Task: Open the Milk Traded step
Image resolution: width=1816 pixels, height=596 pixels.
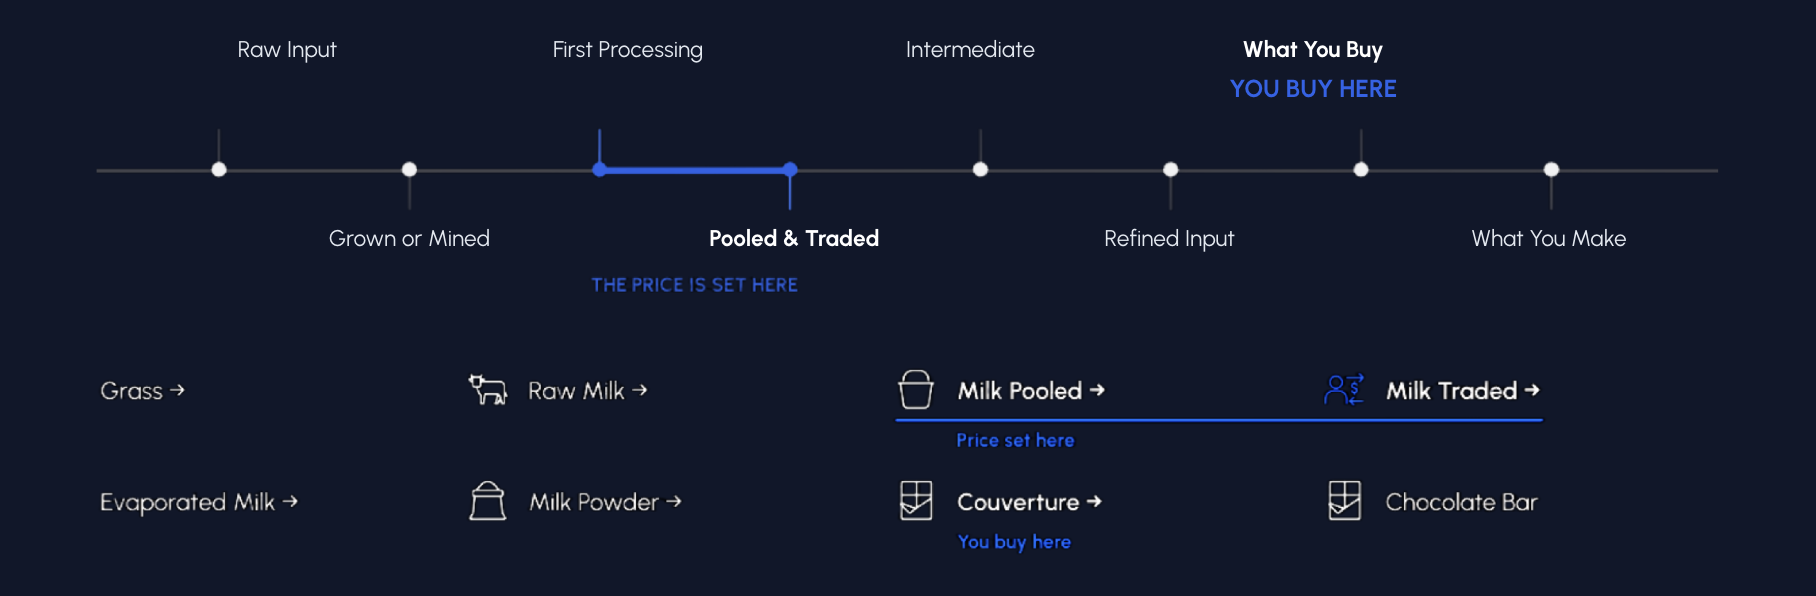Action: [1462, 391]
